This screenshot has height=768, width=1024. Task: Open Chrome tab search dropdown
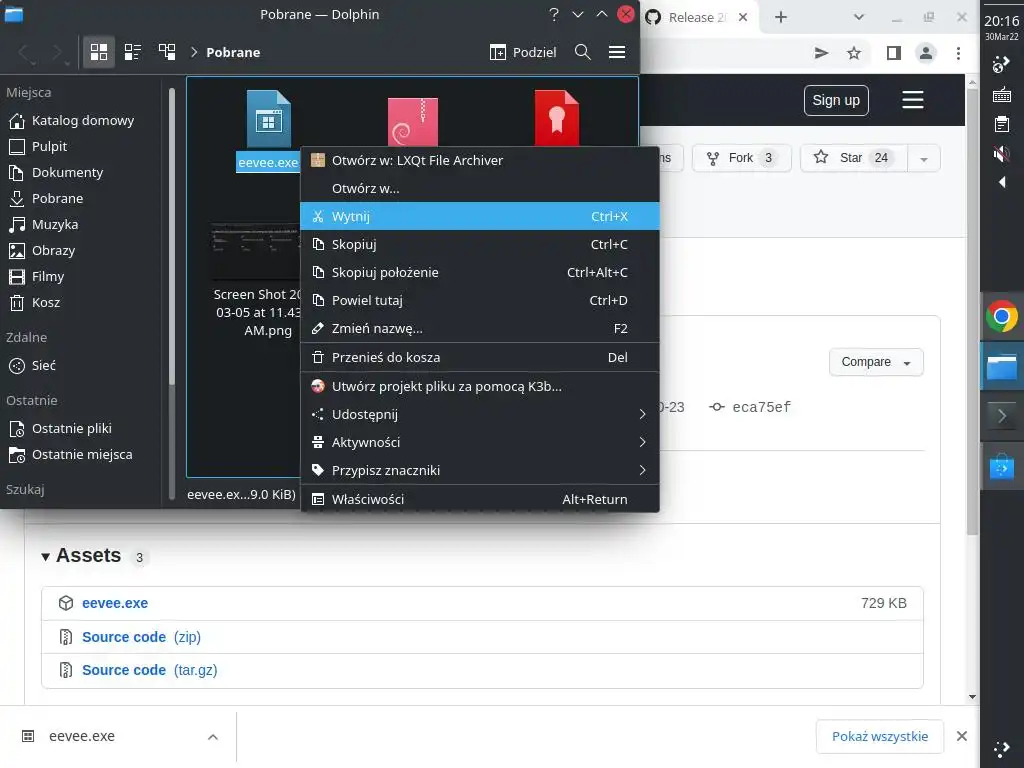click(x=859, y=17)
